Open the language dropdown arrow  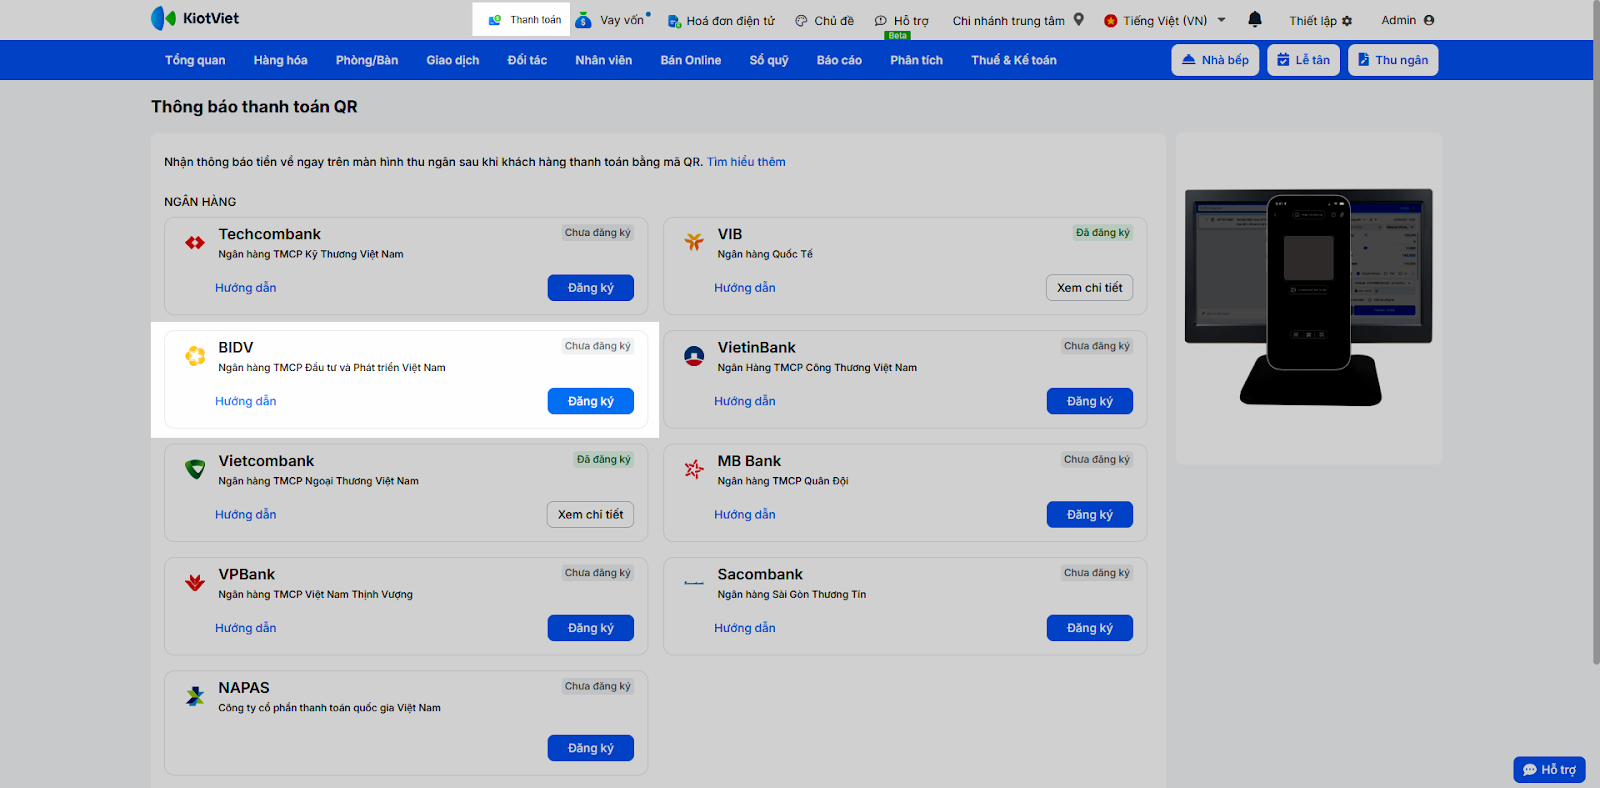[1221, 19]
